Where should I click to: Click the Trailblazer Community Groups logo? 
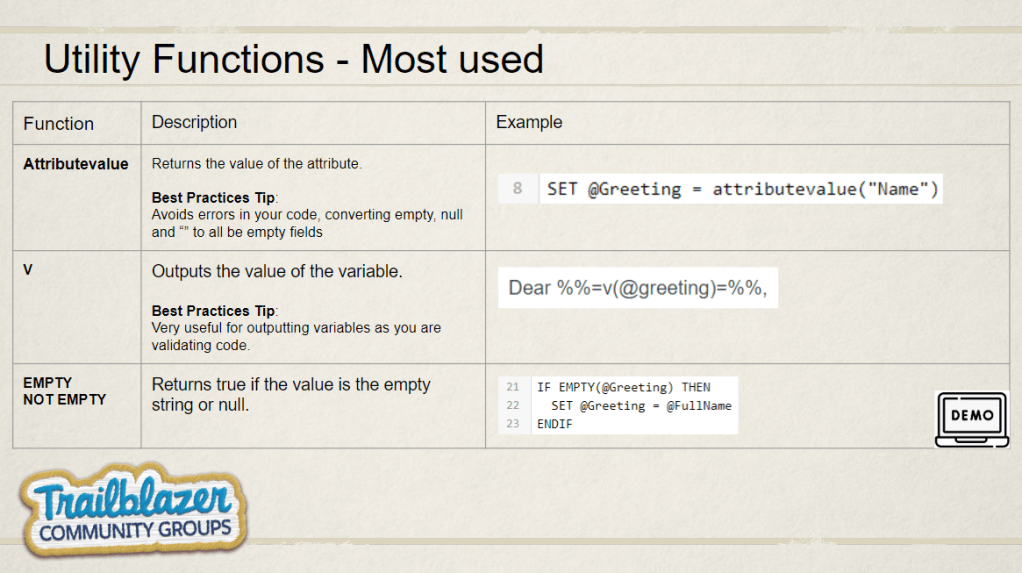click(134, 511)
